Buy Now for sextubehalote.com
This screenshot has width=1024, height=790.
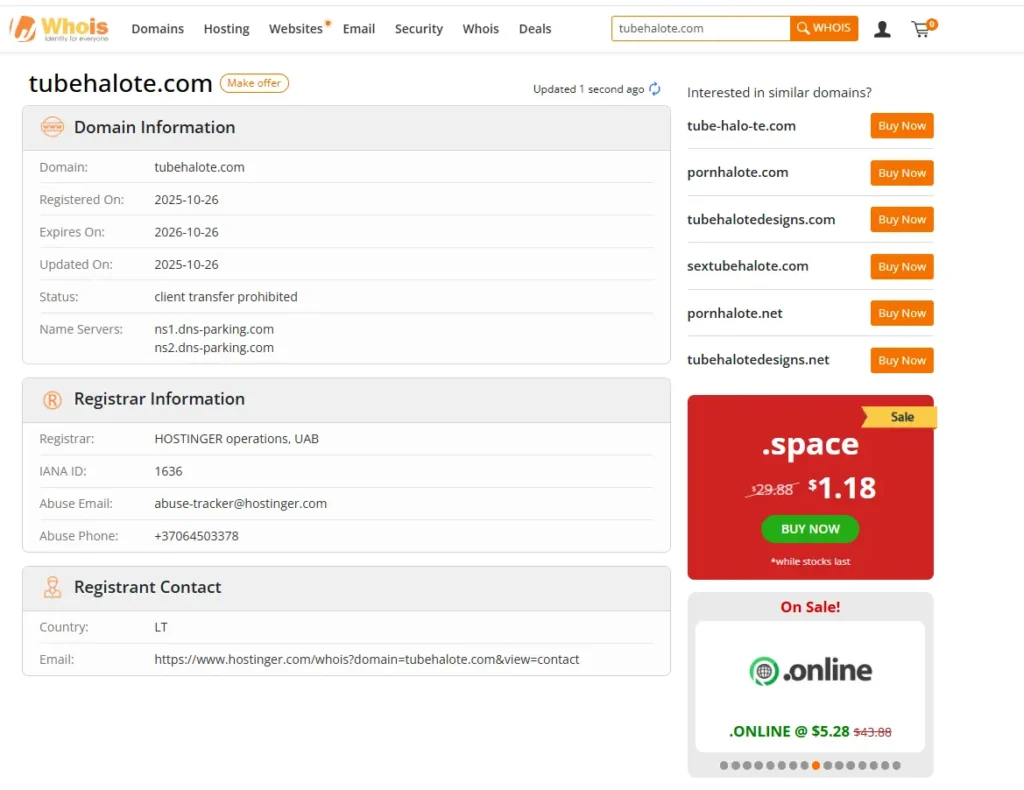point(901,266)
